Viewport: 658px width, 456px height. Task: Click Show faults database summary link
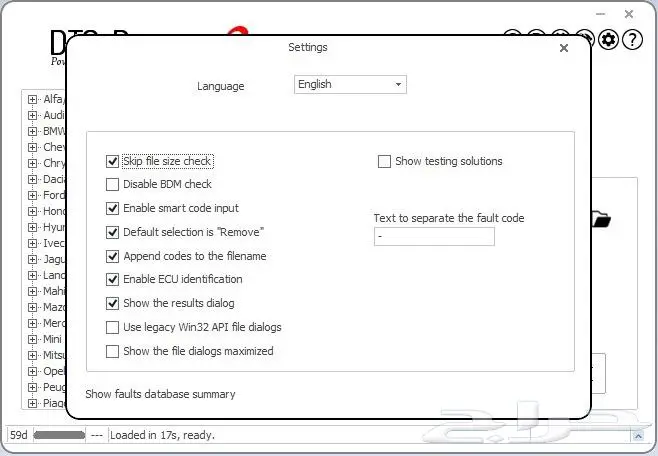tap(160, 394)
